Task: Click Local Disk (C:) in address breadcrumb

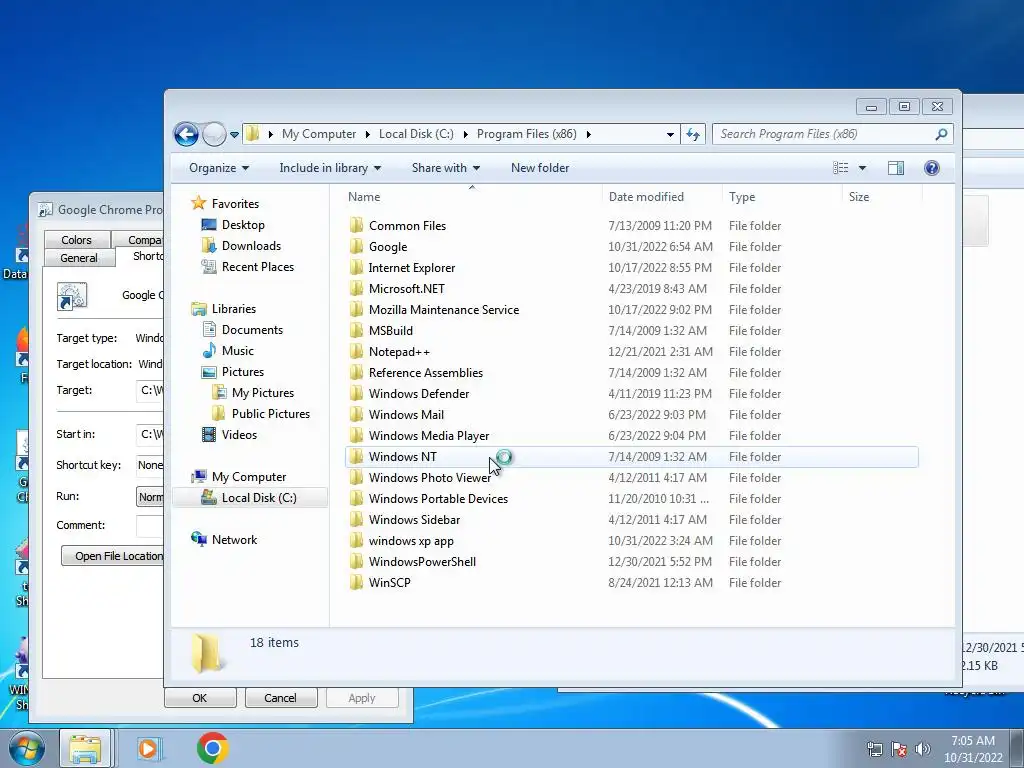Action: pos(416,134)
